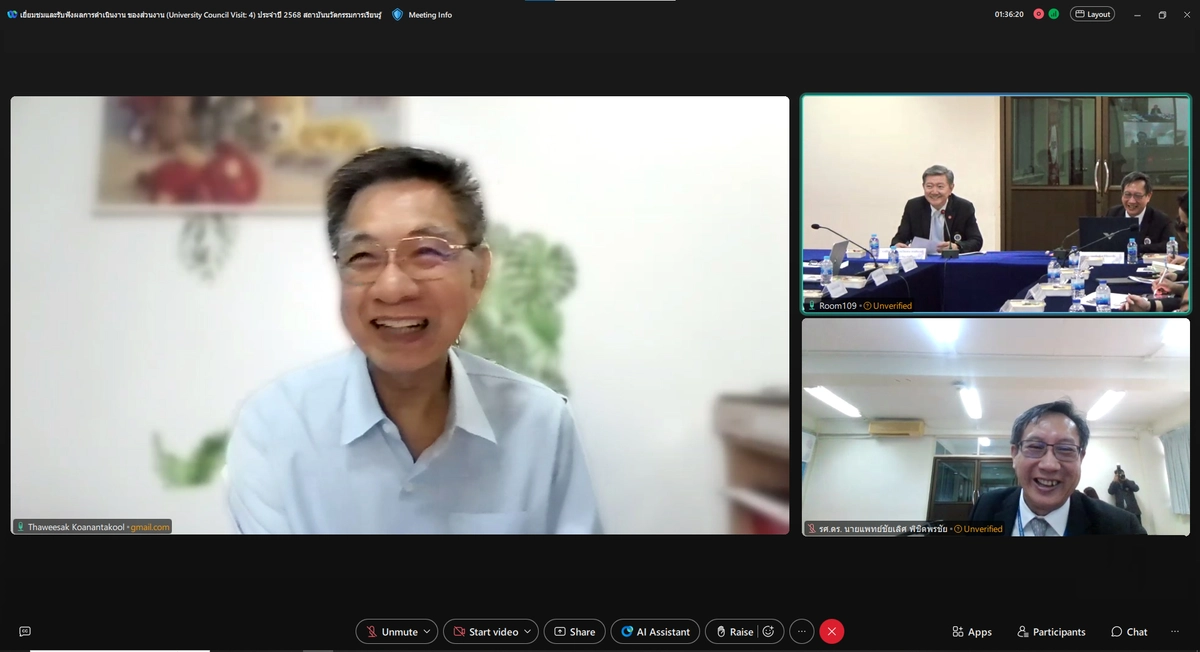
Task: Change the view via Layout button
Action: [1092, 14]
